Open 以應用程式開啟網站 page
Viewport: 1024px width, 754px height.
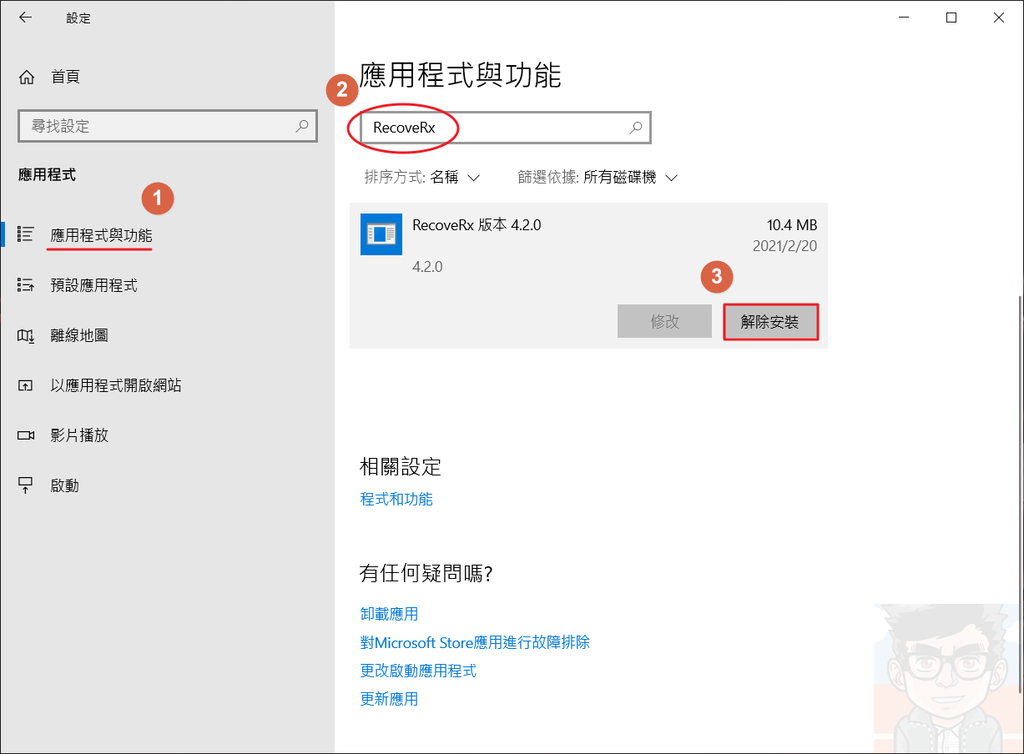pyautogui.click(x=116, y=385)
